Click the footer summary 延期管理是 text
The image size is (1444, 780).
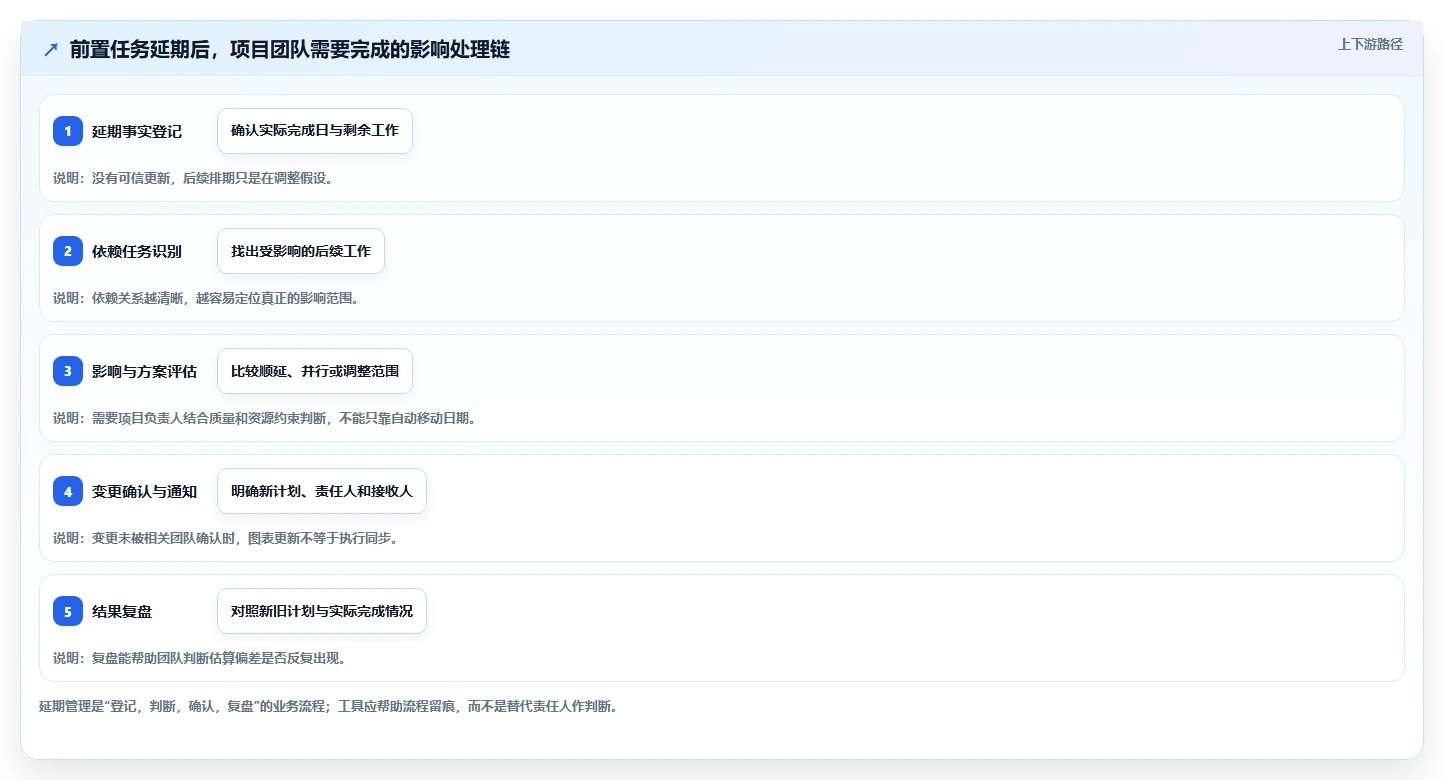[328, 707]
